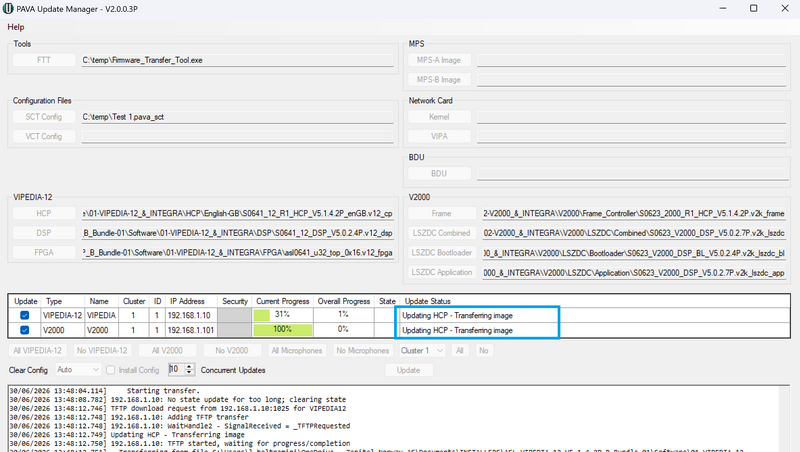Click the LSZDC Bootloader button
The width and height of the screenshot is (800, 452).
[x=442, y=253]
